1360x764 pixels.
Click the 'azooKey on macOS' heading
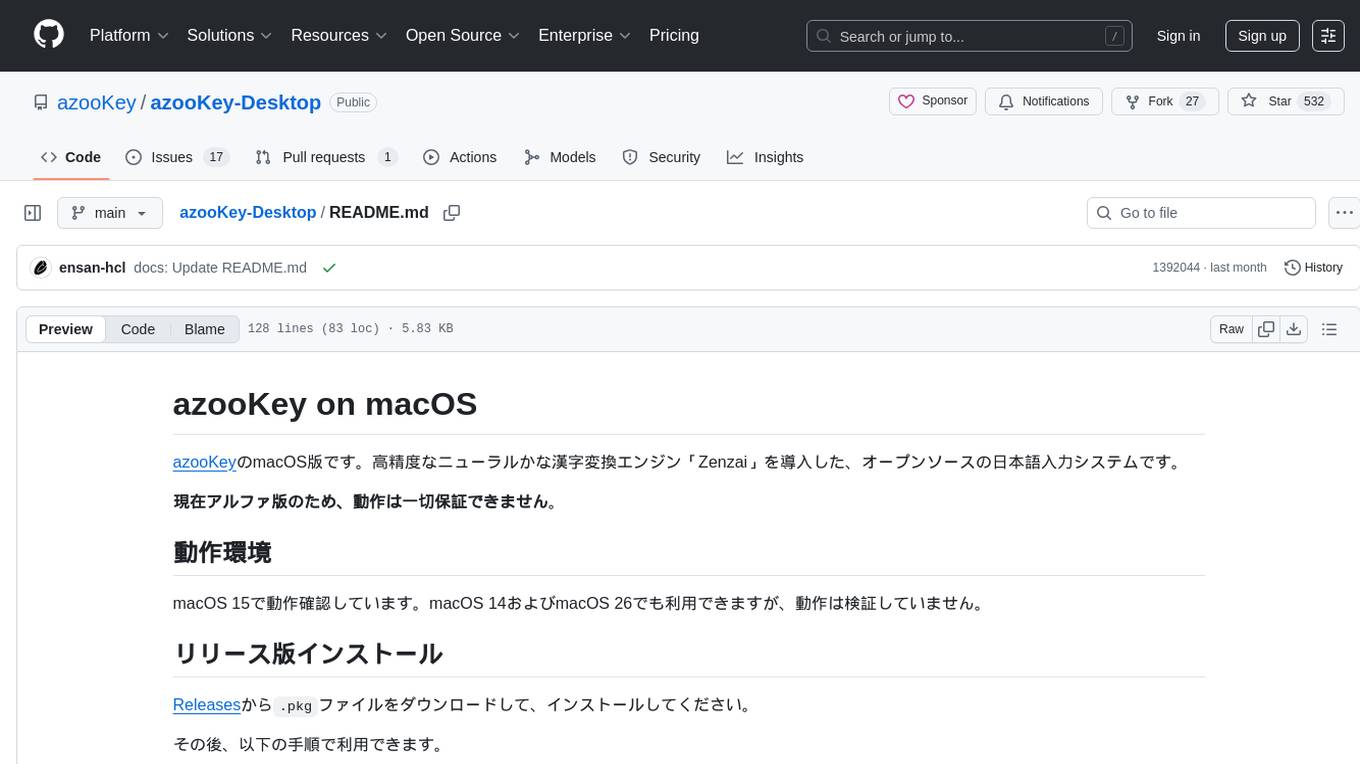coord(325,404)
